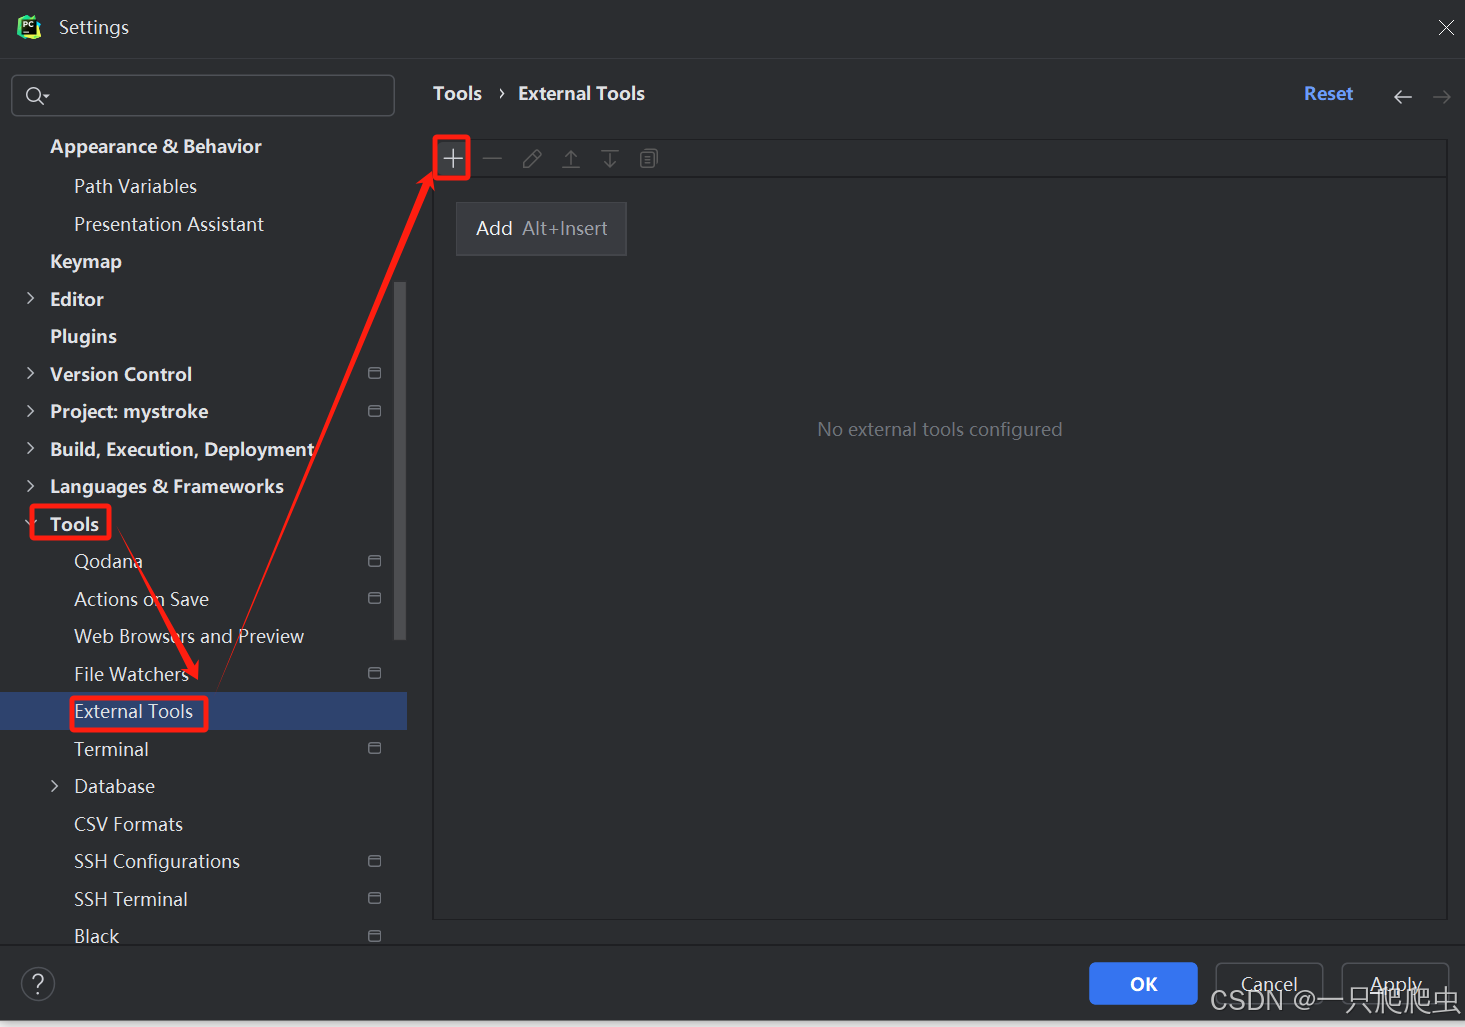Expand the Project: mystroke section

tap(30, 411)
